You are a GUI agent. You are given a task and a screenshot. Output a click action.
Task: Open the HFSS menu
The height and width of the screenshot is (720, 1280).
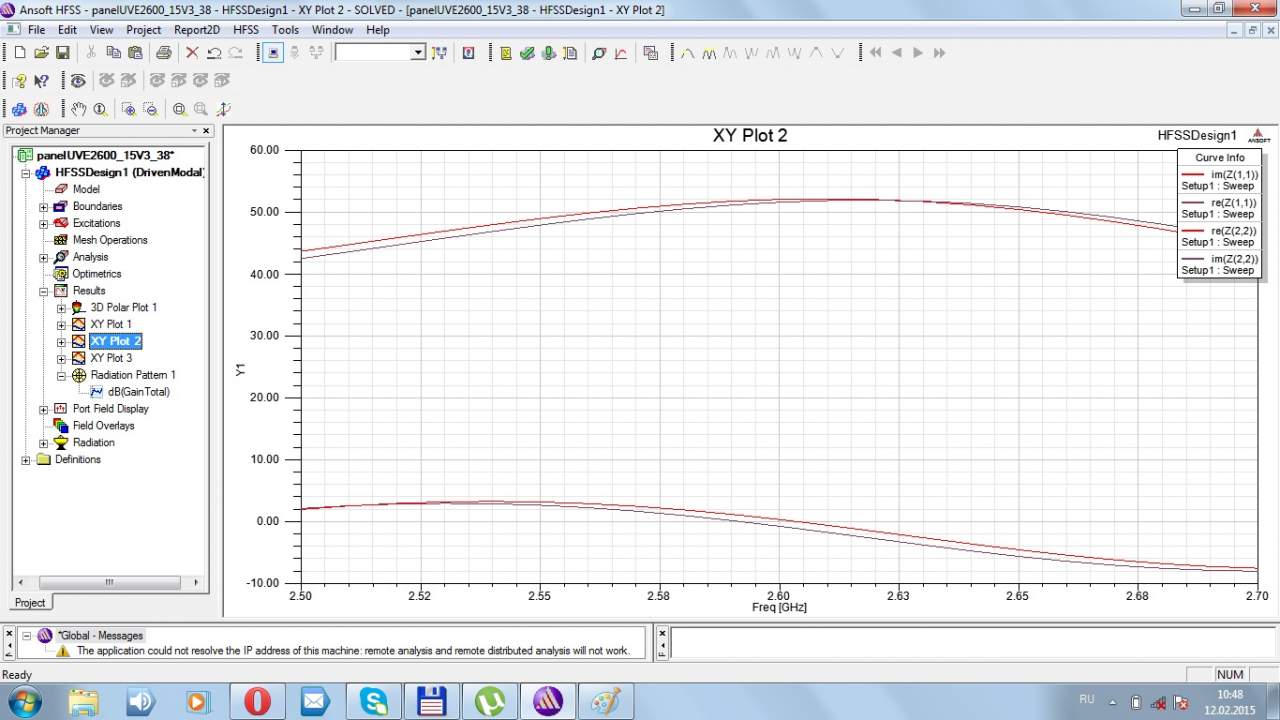tap(246, 30)
